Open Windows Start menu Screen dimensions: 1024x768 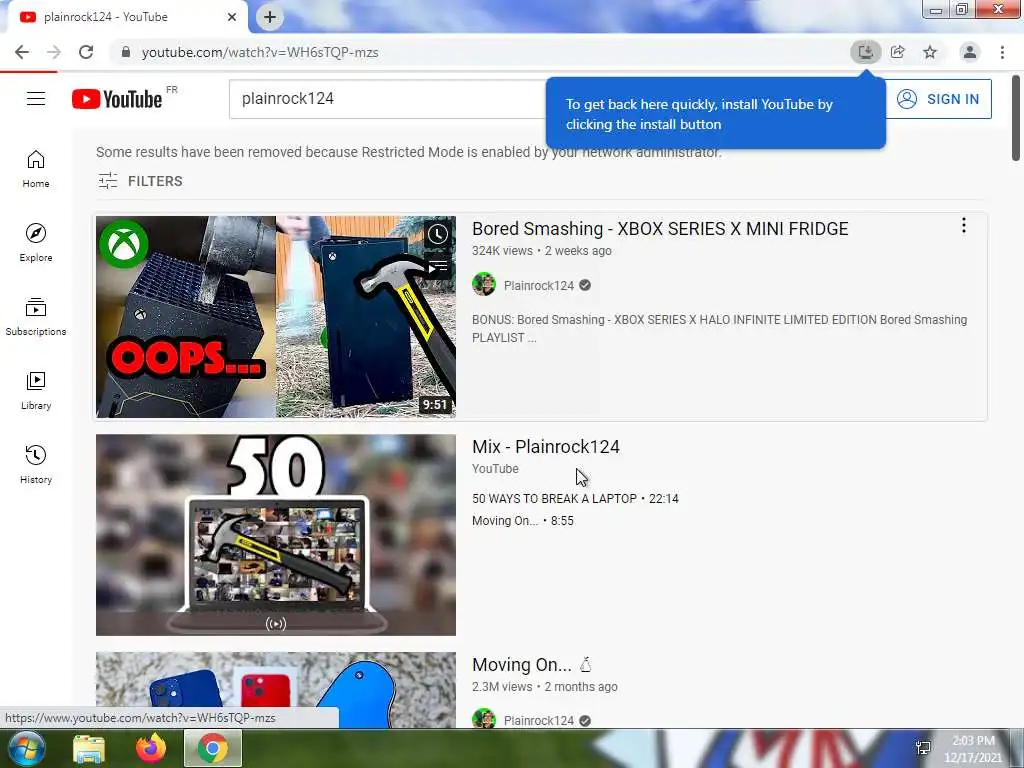click(x=25, y=748)
